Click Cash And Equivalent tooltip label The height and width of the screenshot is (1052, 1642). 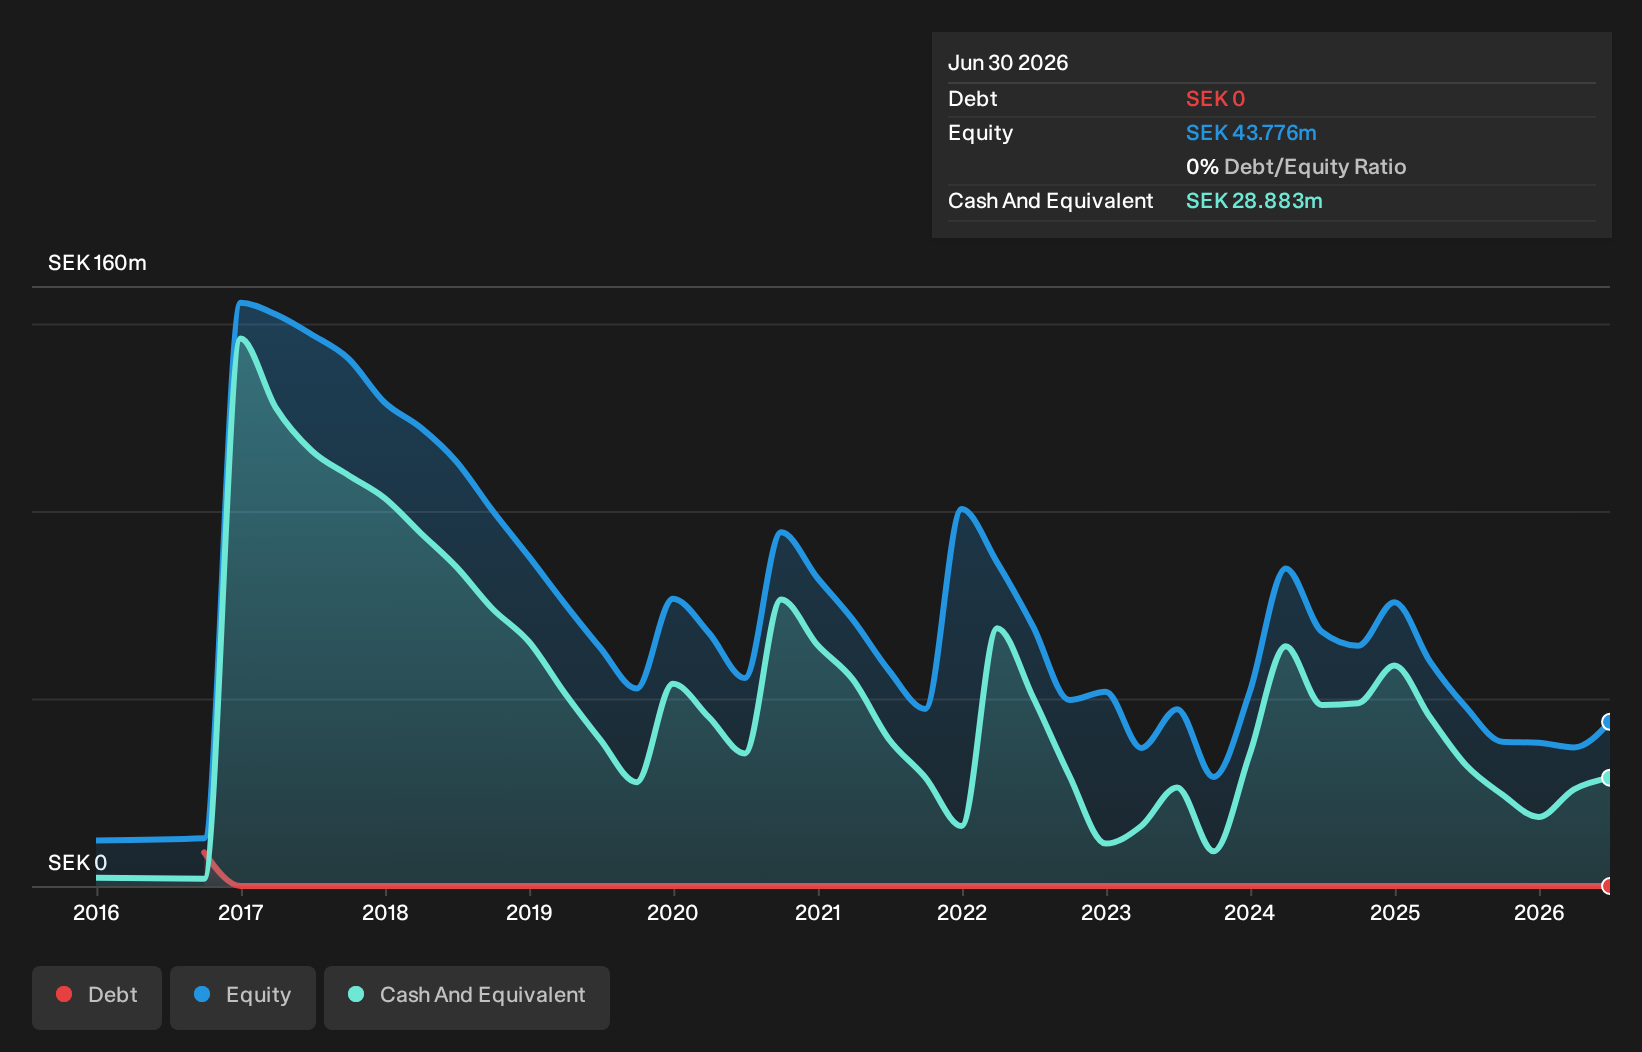(x=1050, y=201)
